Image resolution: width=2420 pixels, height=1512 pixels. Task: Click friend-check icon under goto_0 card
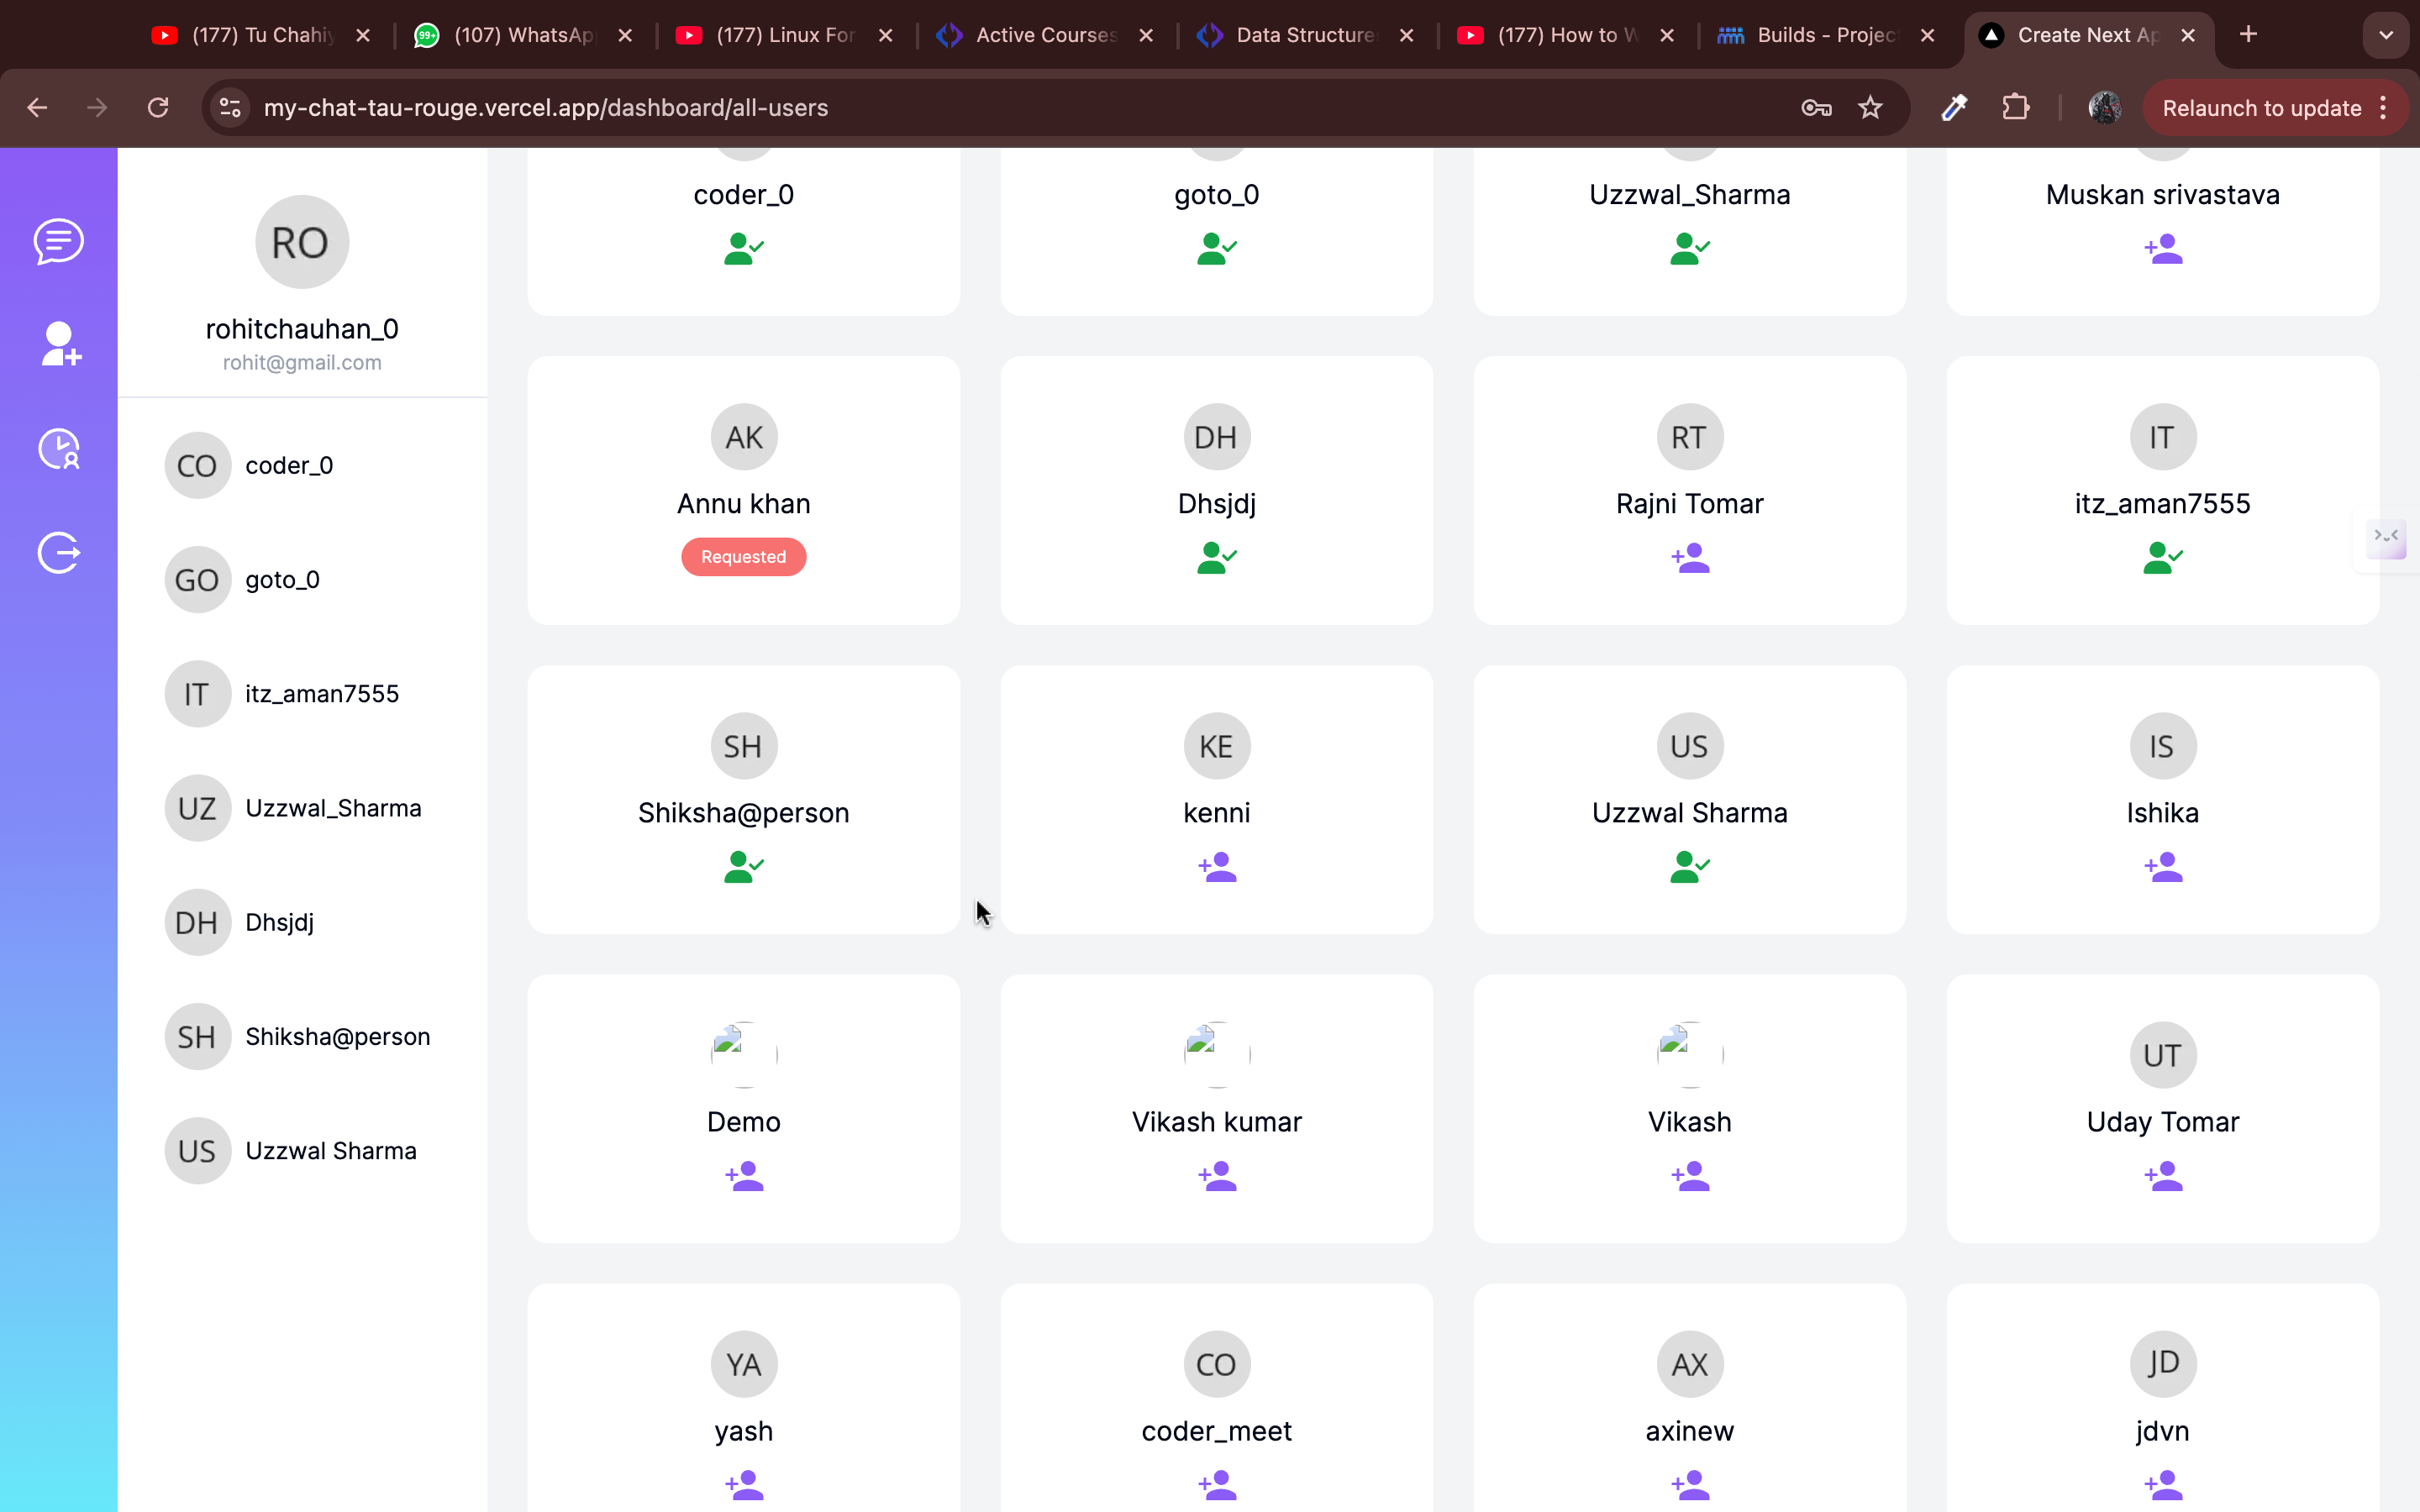pos(1217,248)
